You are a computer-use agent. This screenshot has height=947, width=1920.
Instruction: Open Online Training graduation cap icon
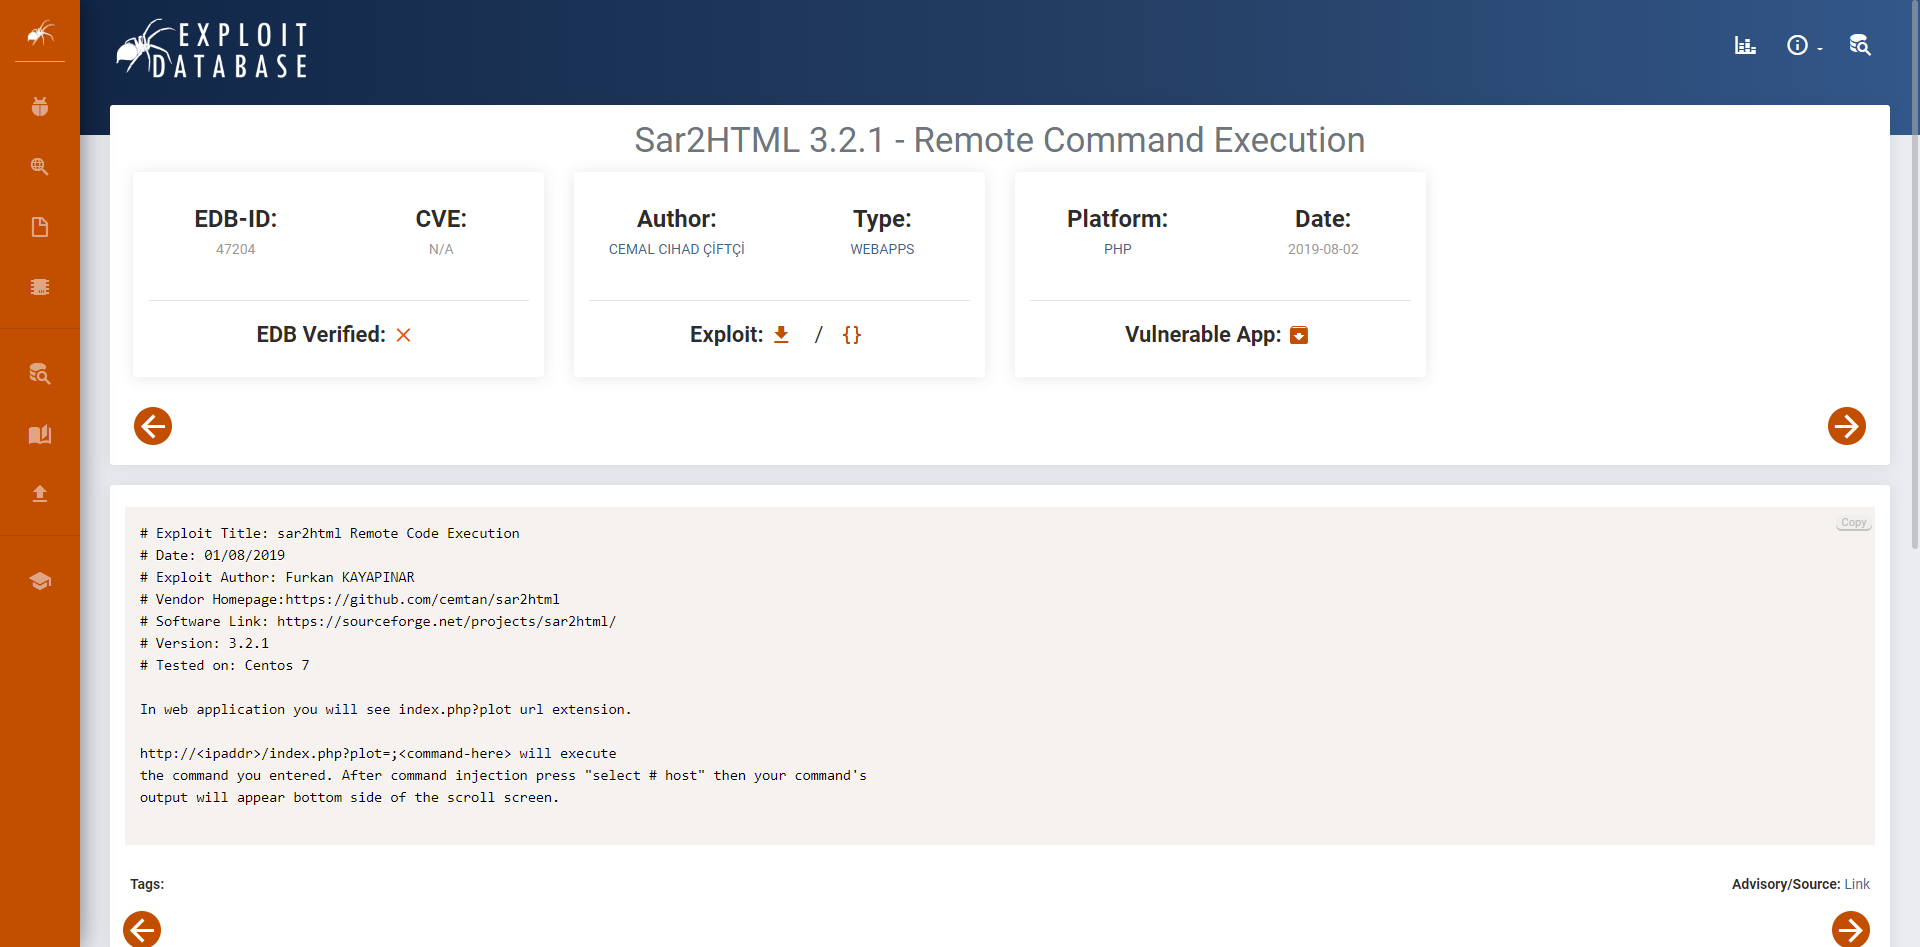click(40, 581)
